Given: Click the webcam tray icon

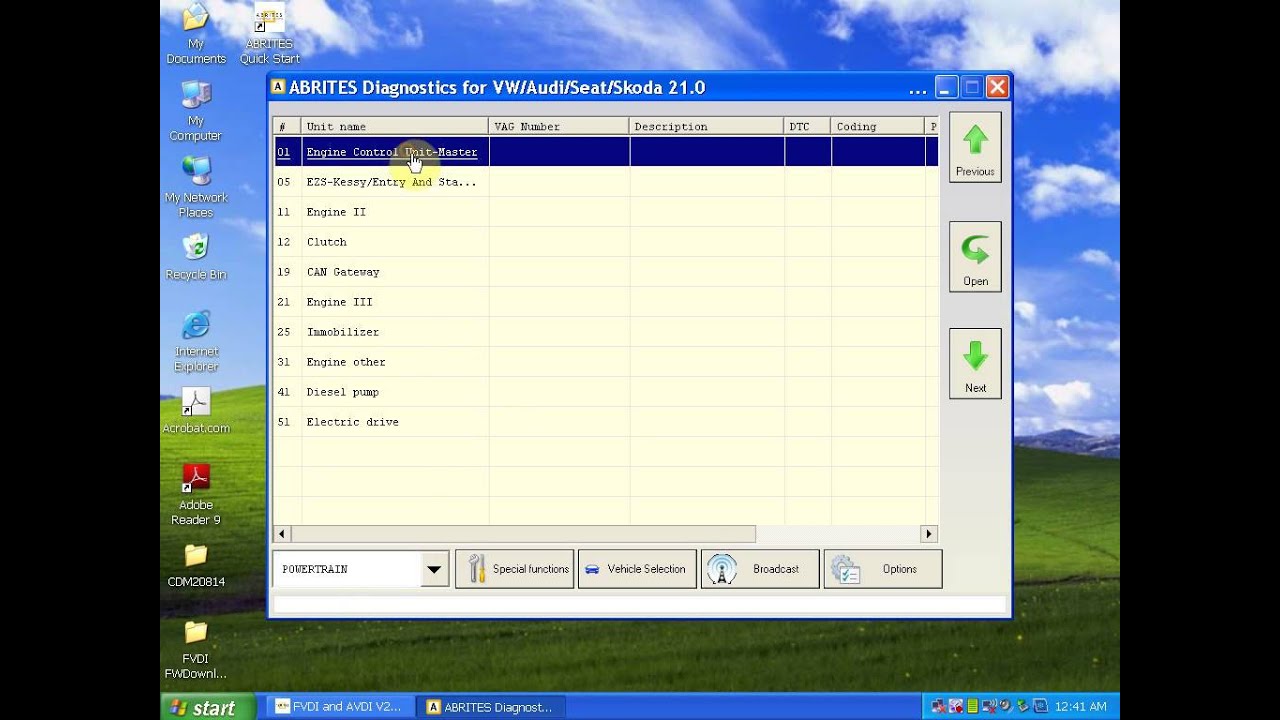Looking at the screenshot, I should pos(1006,705).
